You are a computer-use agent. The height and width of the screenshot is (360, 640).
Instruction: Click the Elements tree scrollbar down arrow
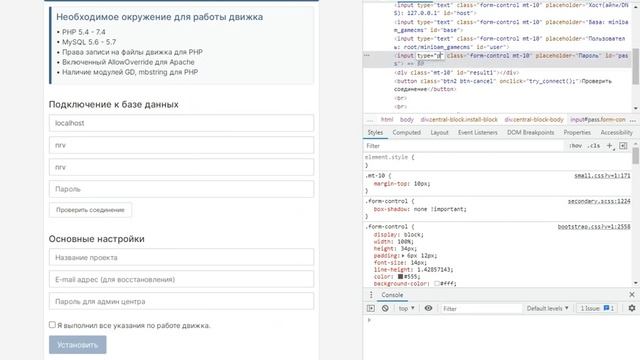tap(636, 108)
